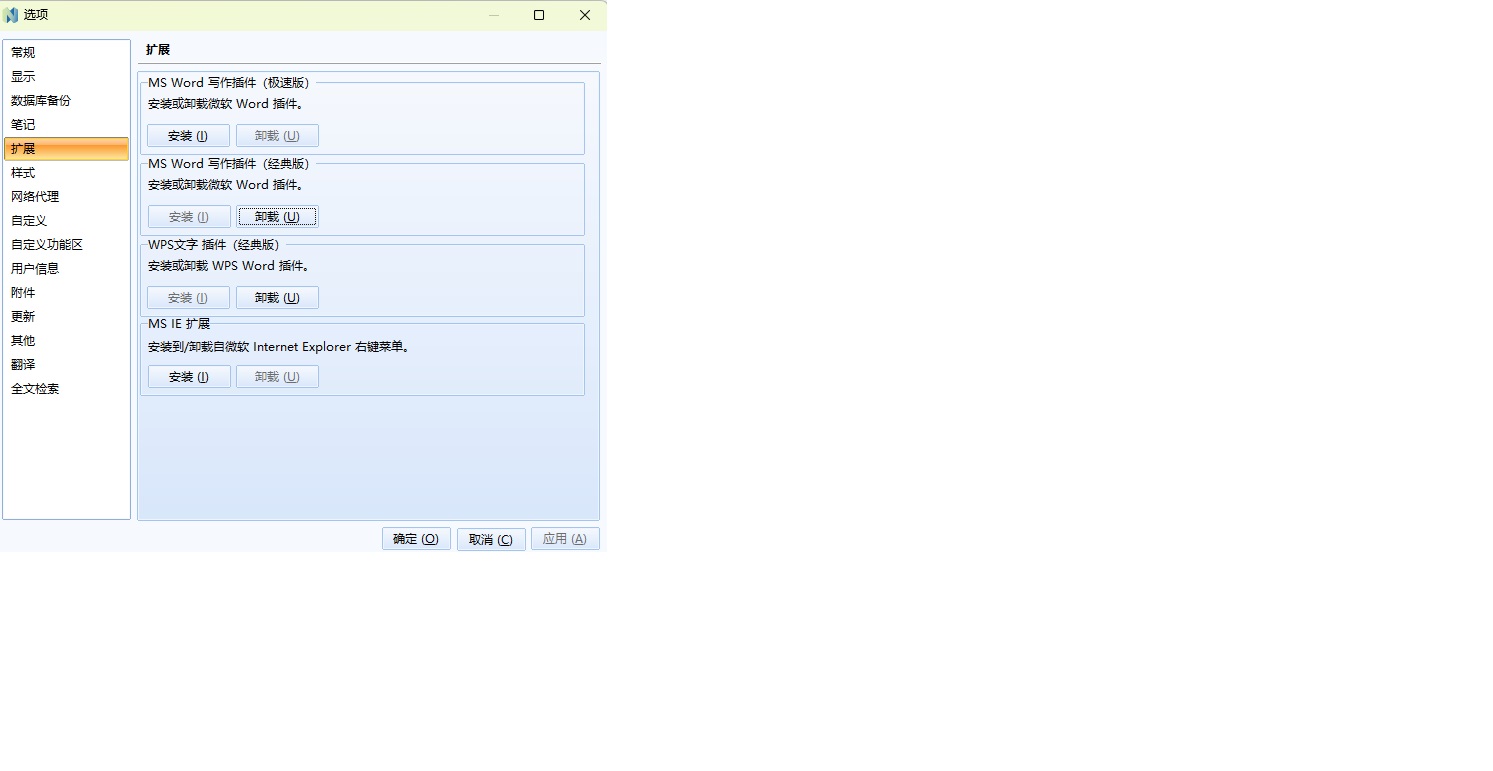The width and height of the screenshot is (1493, 771).
Task: Click 安装 for WPS文字 插件
Action: [x=189, y=298]
